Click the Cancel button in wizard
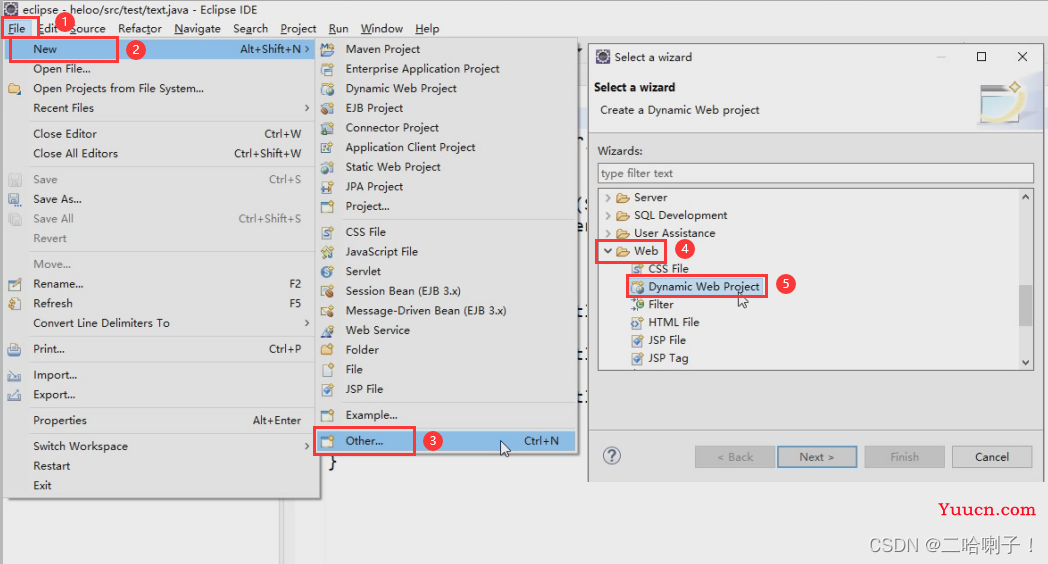Screen dimensions: 1048x564 (x=992, y=457)
